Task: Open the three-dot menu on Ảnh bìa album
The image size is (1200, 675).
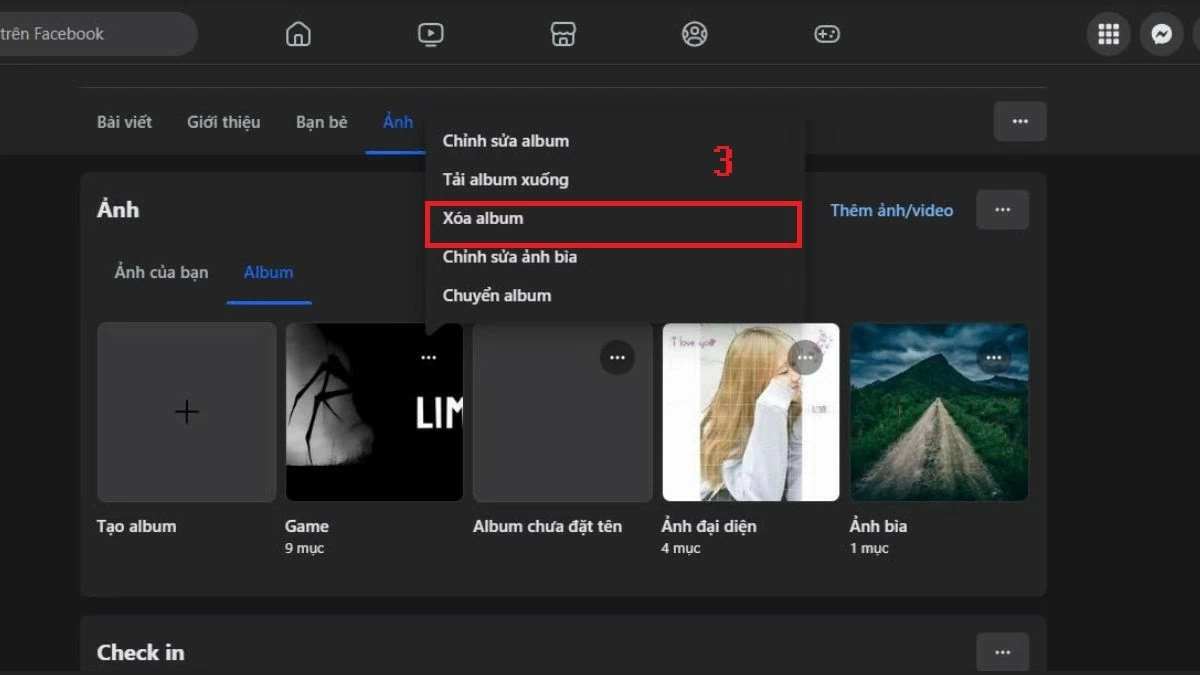Action: point(995,356)
